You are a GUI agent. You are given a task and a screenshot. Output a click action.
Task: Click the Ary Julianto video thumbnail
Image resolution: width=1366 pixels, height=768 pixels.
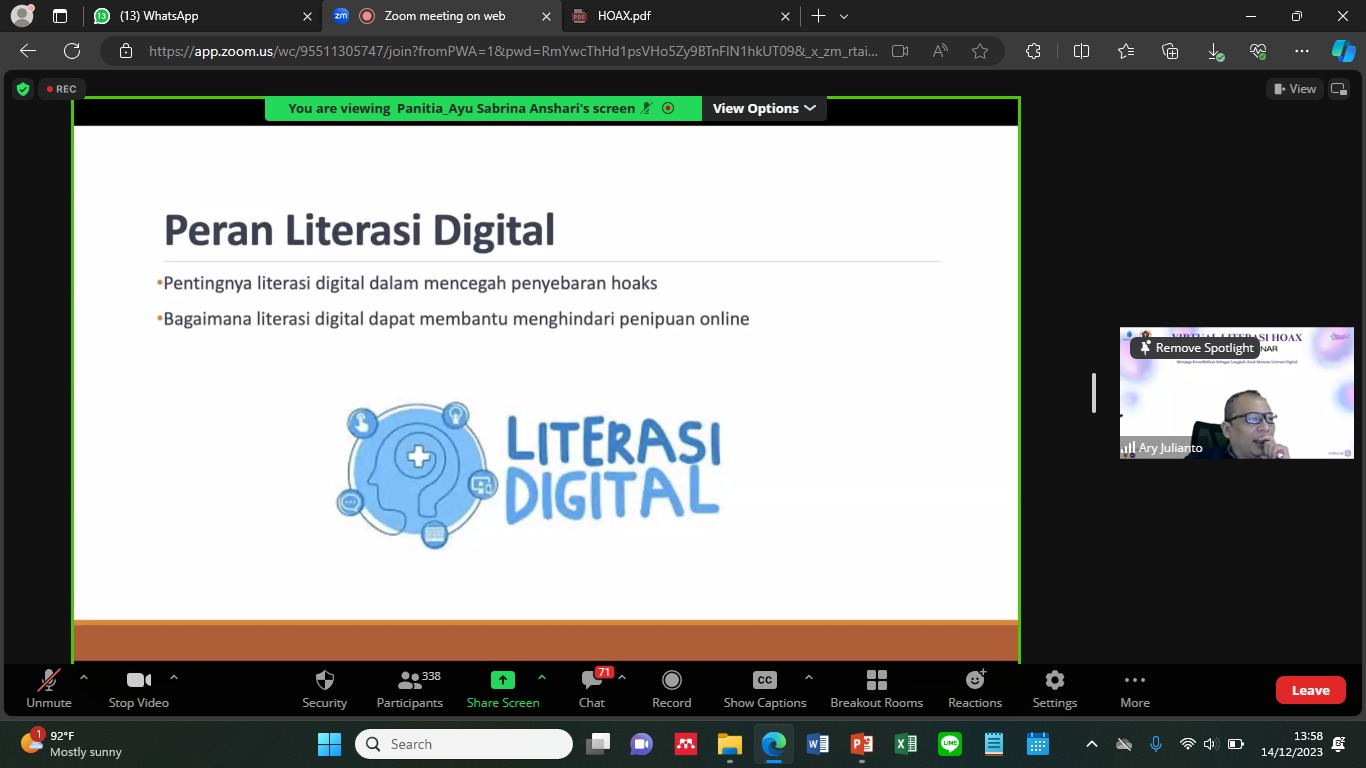[1237, 393]
